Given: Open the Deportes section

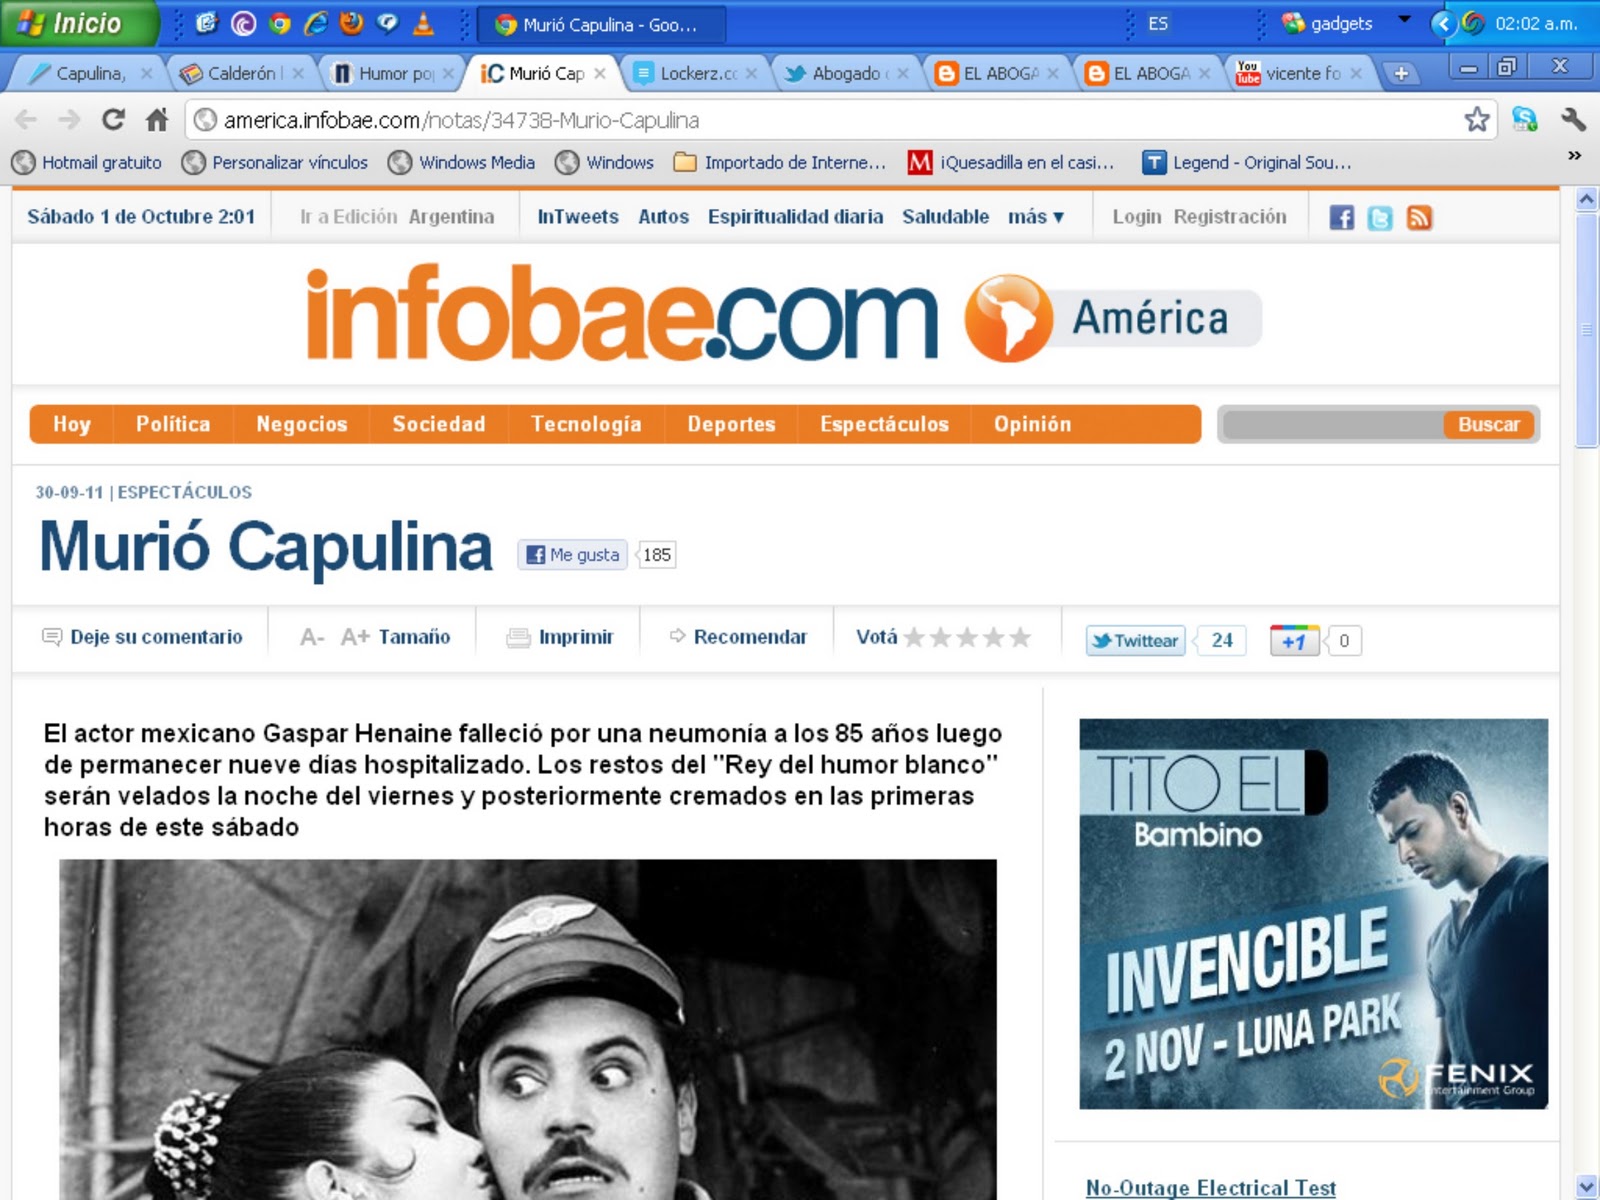Looking at the screenshot, I should (x=731, y=424).
